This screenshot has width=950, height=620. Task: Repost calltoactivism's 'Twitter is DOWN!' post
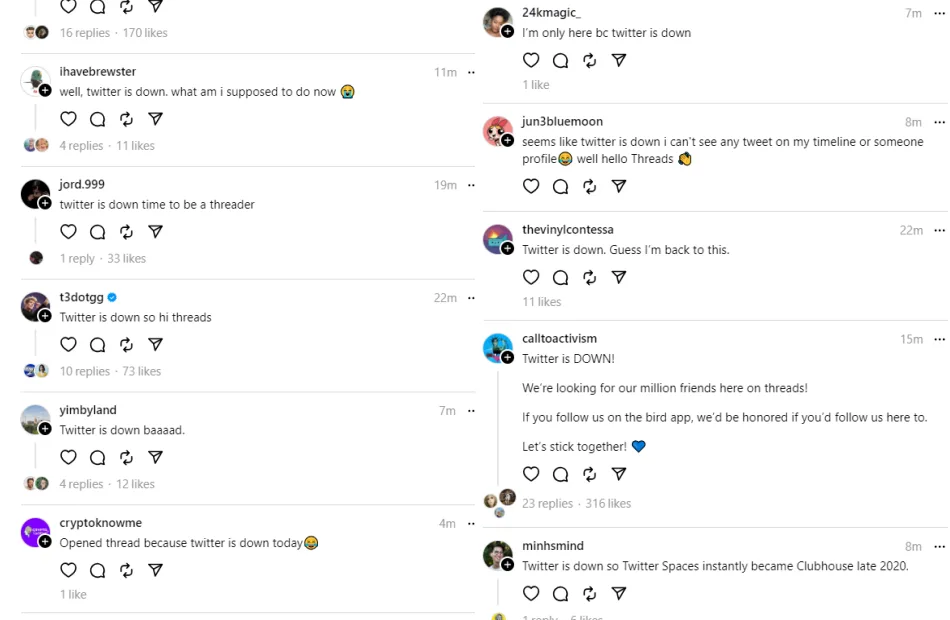(x=589, y=475)
